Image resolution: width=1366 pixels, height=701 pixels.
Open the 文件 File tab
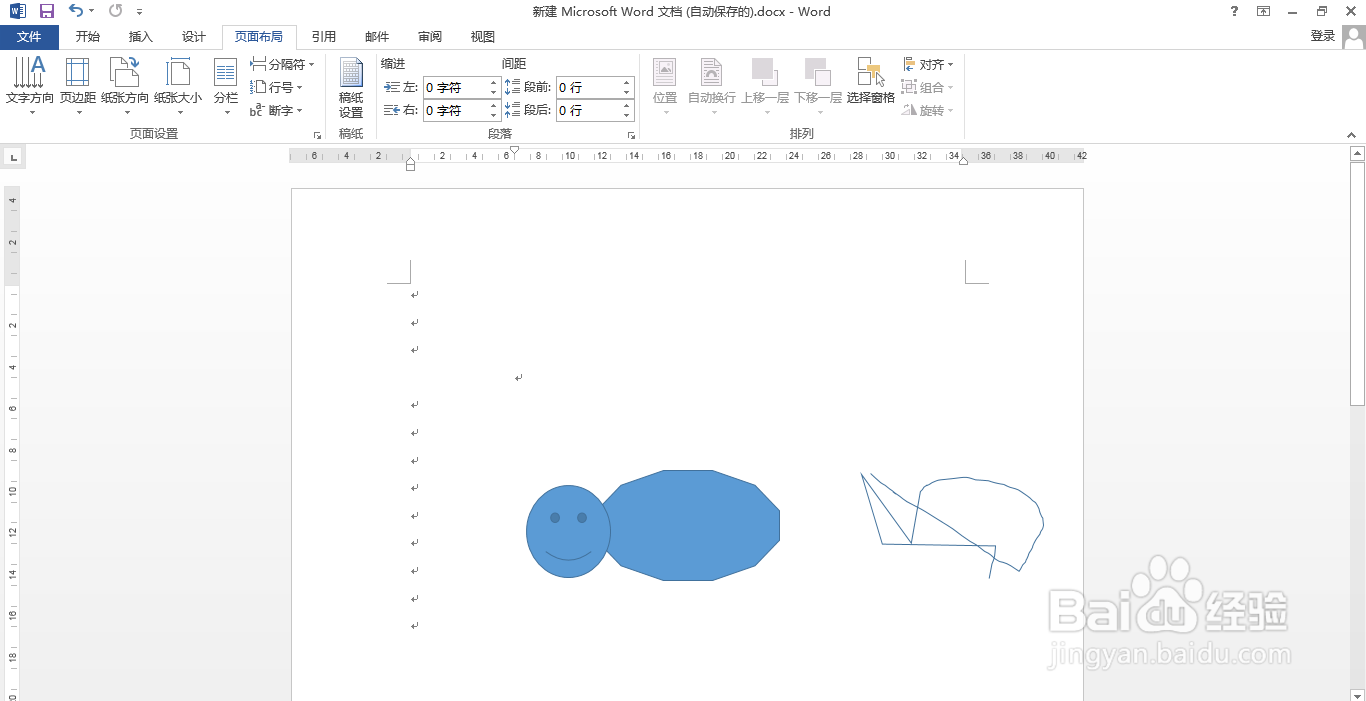point(29,37)
